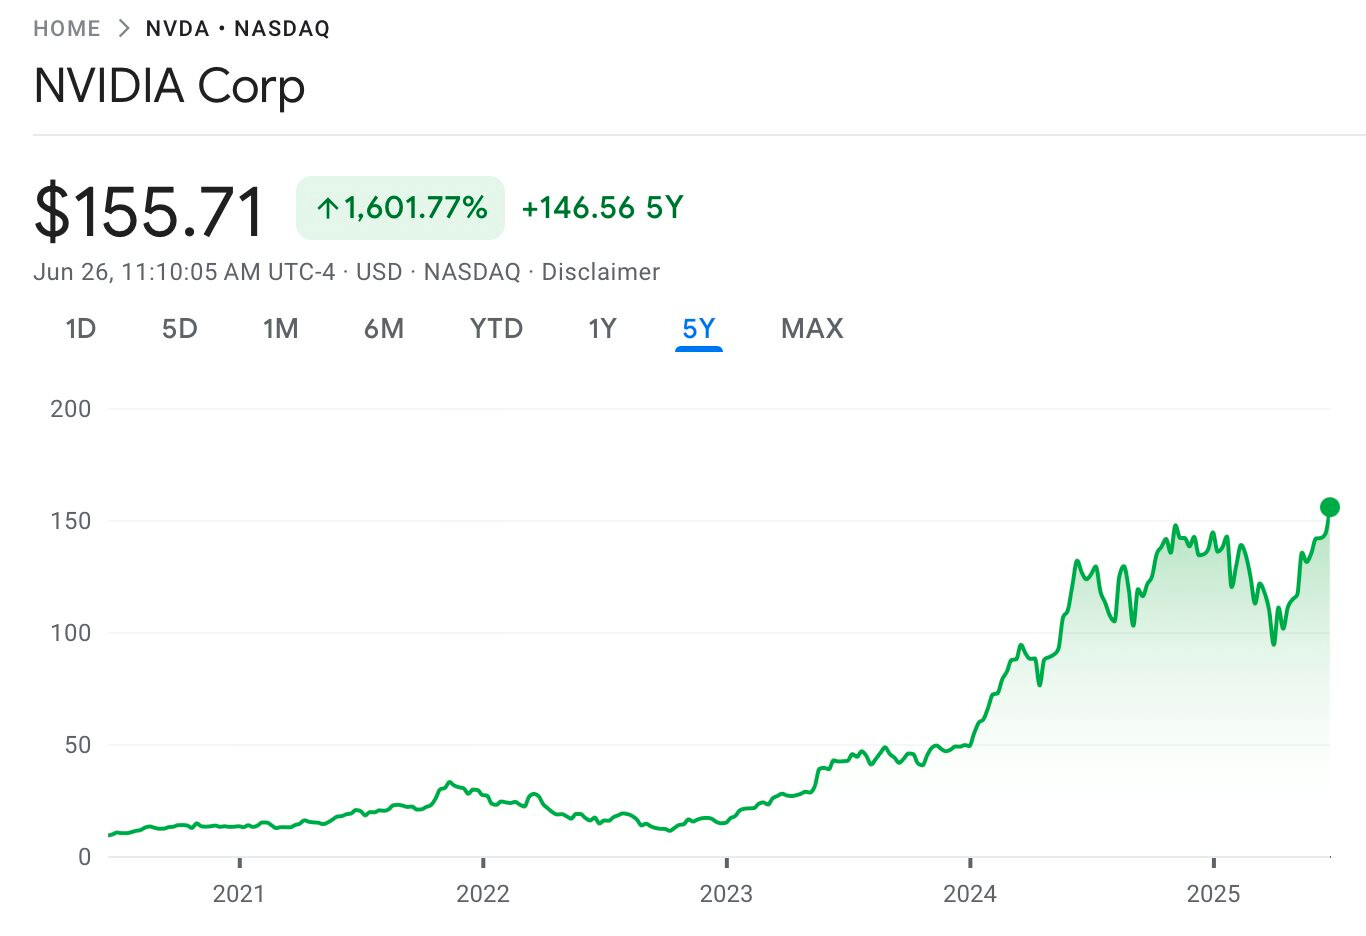Screen dimensions: 1366x936
Task: Click the $155.71 stock price
Action: click(x=149, y=211)
